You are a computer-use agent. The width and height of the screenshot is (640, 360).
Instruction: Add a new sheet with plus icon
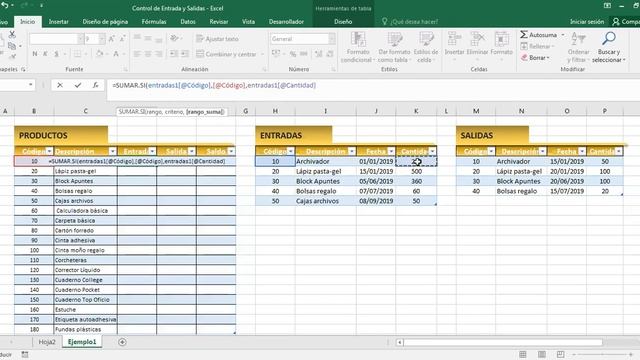[x=122, y=342]
